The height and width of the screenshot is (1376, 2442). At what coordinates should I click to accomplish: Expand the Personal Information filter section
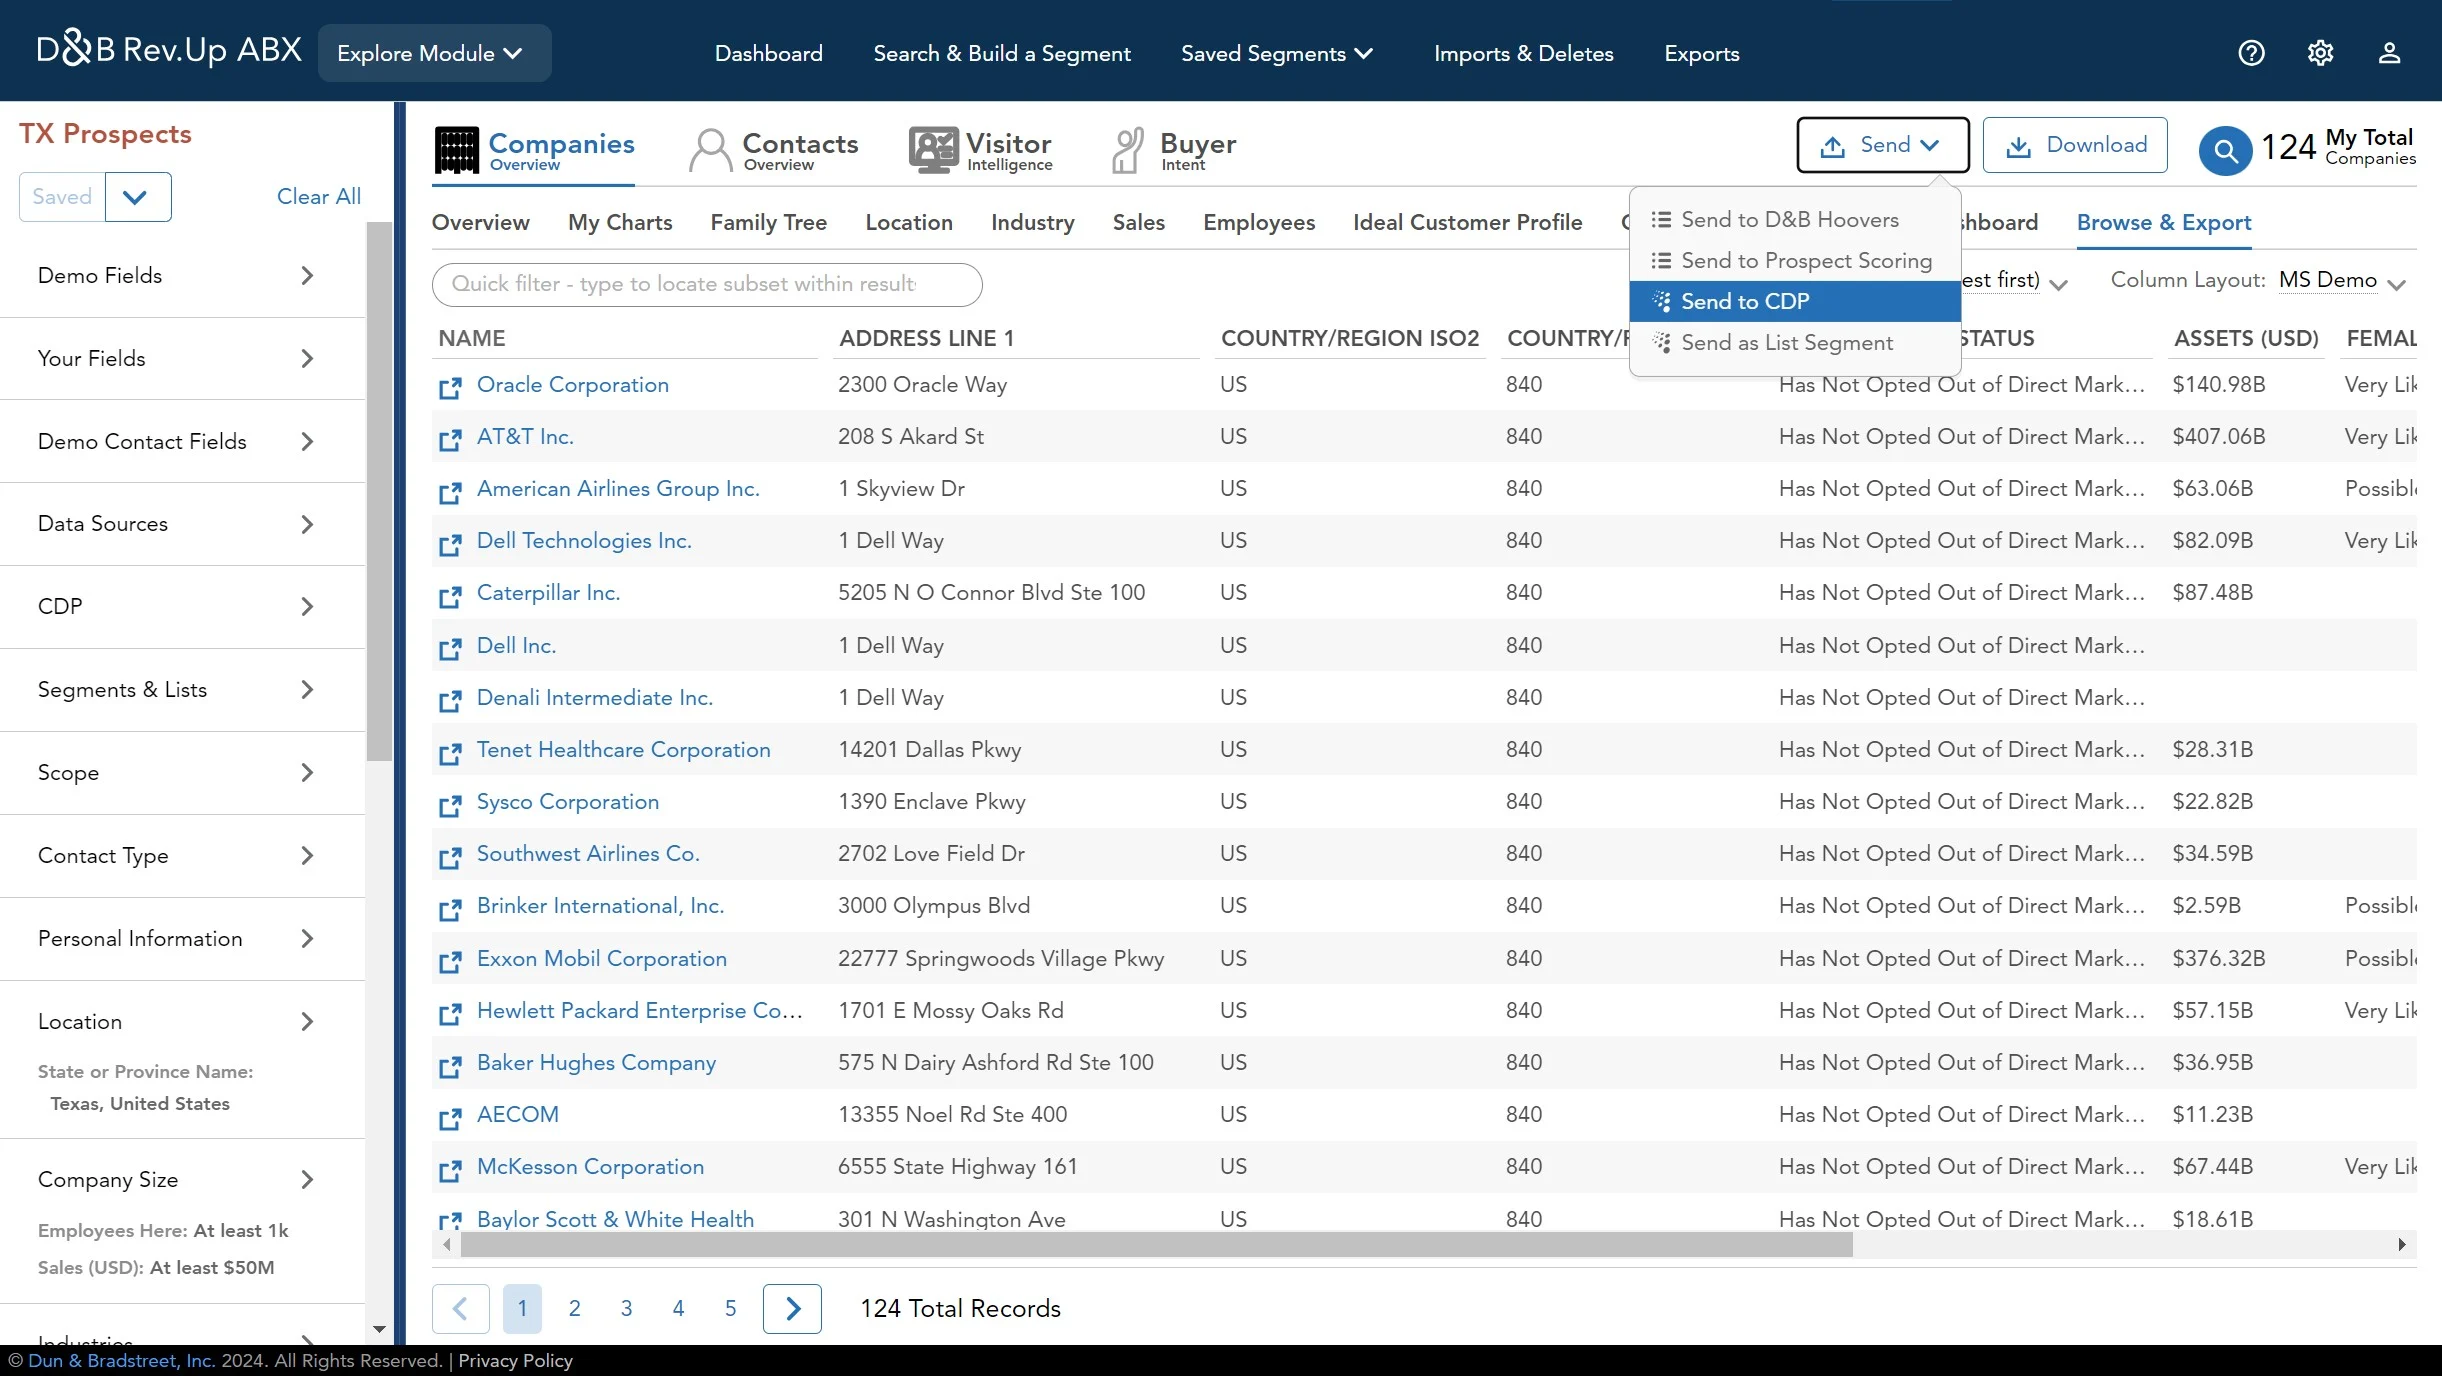[182, 939]
